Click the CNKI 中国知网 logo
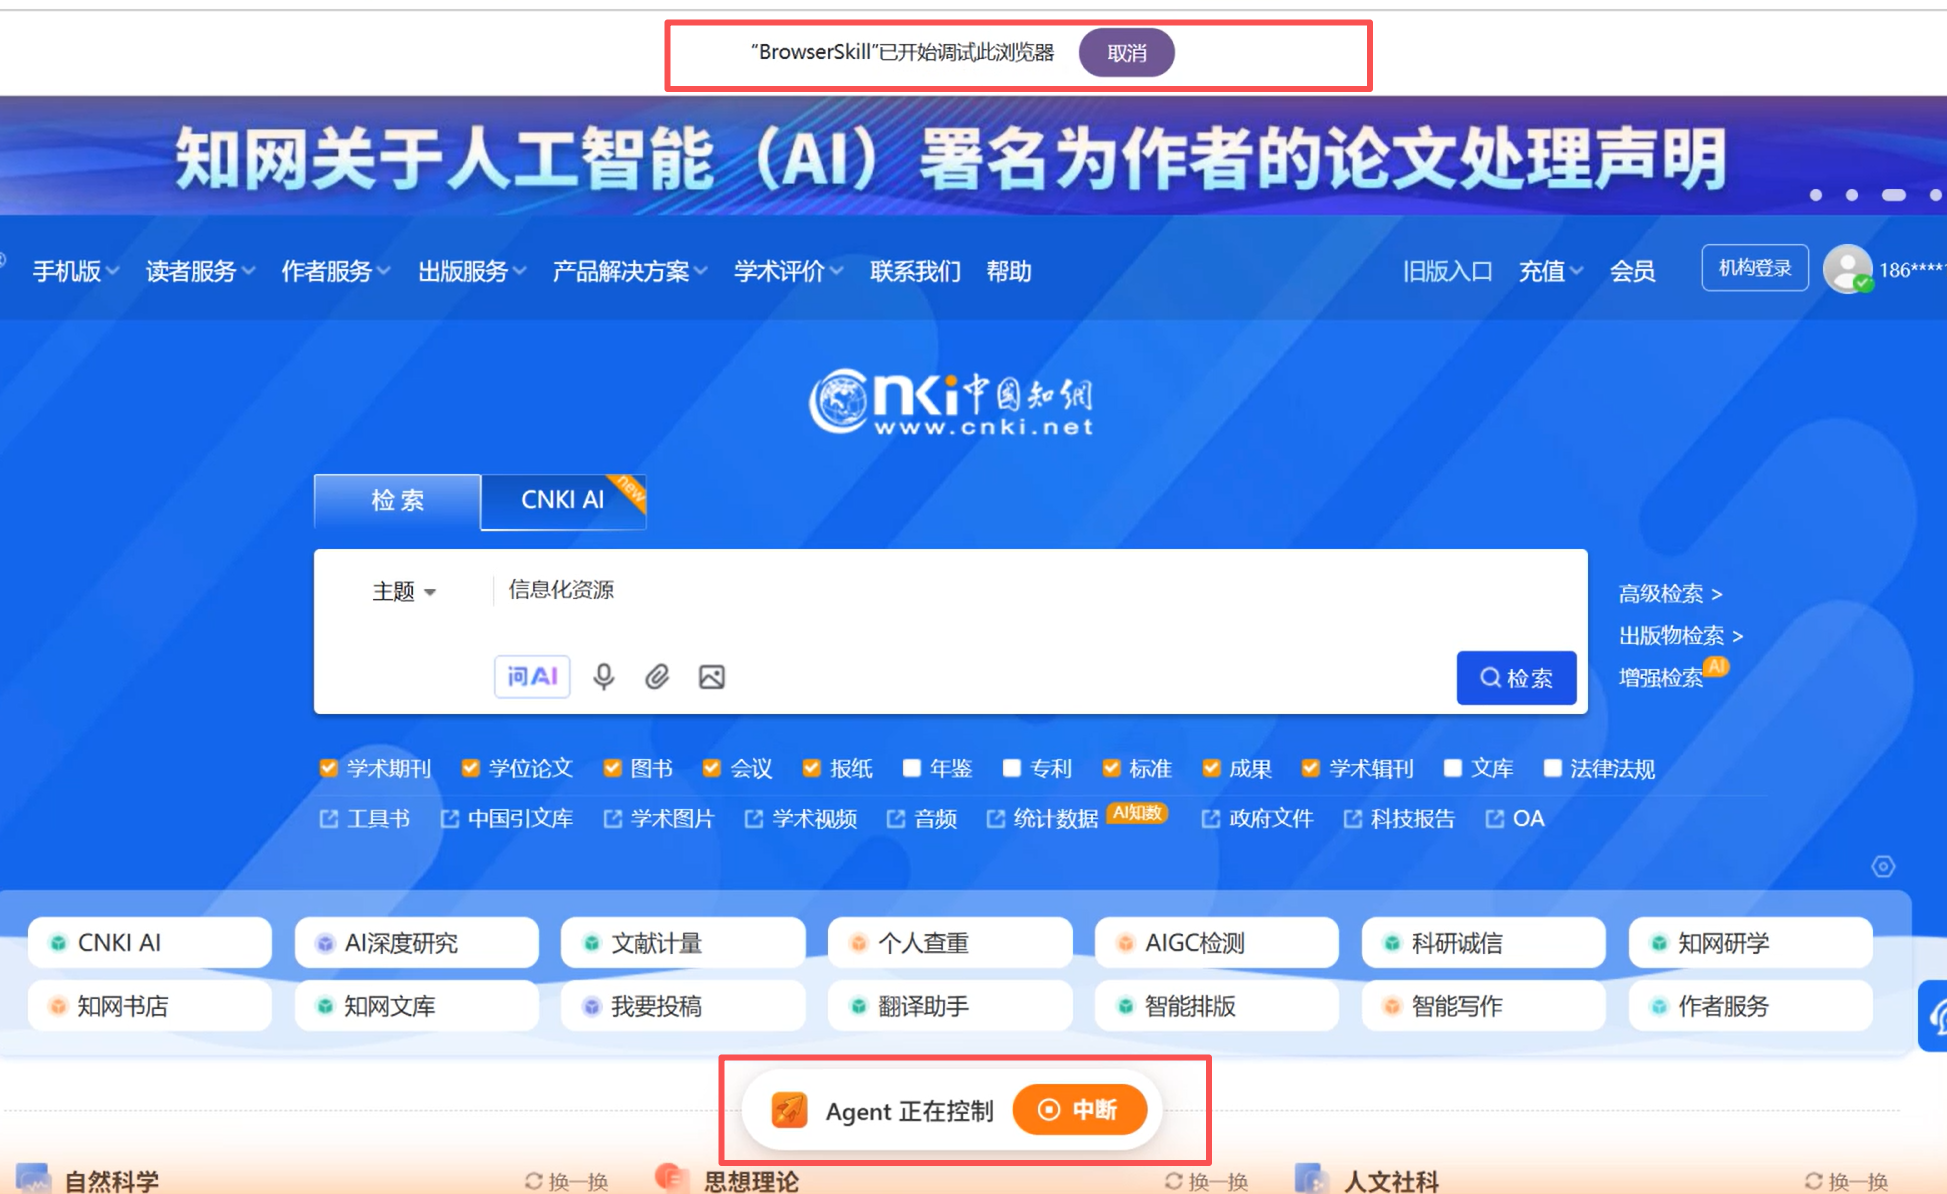1947x1194 pixels. point(951,401)
